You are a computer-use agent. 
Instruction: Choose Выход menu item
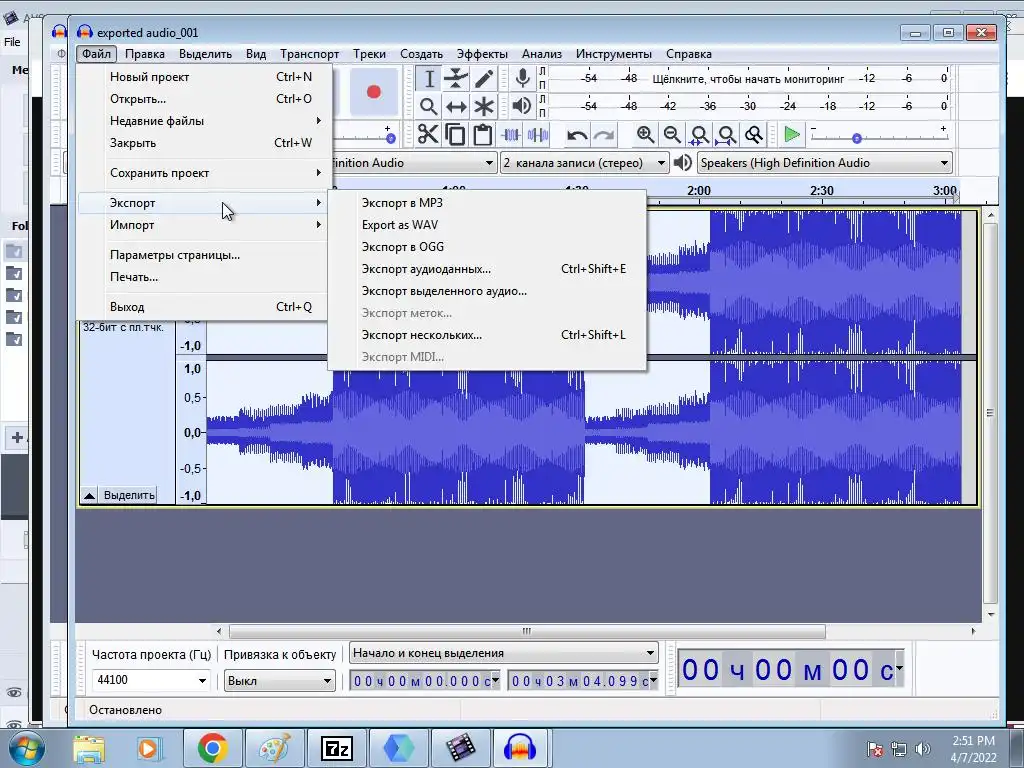tap(203, 307)
